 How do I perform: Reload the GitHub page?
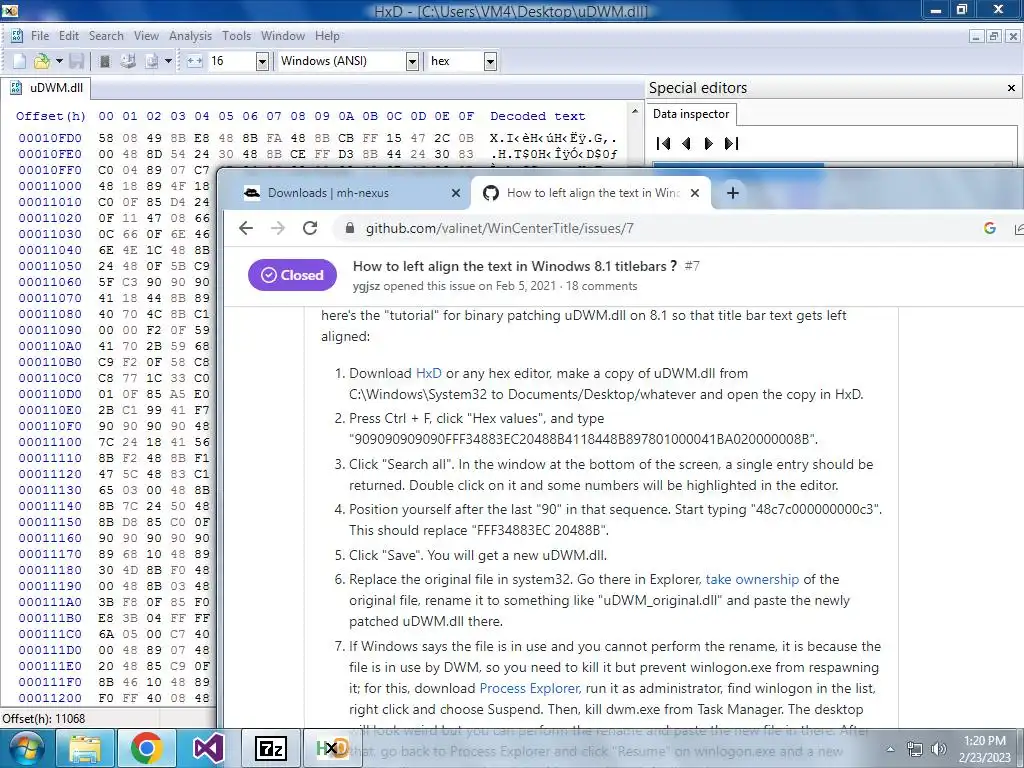coord(310,228)
